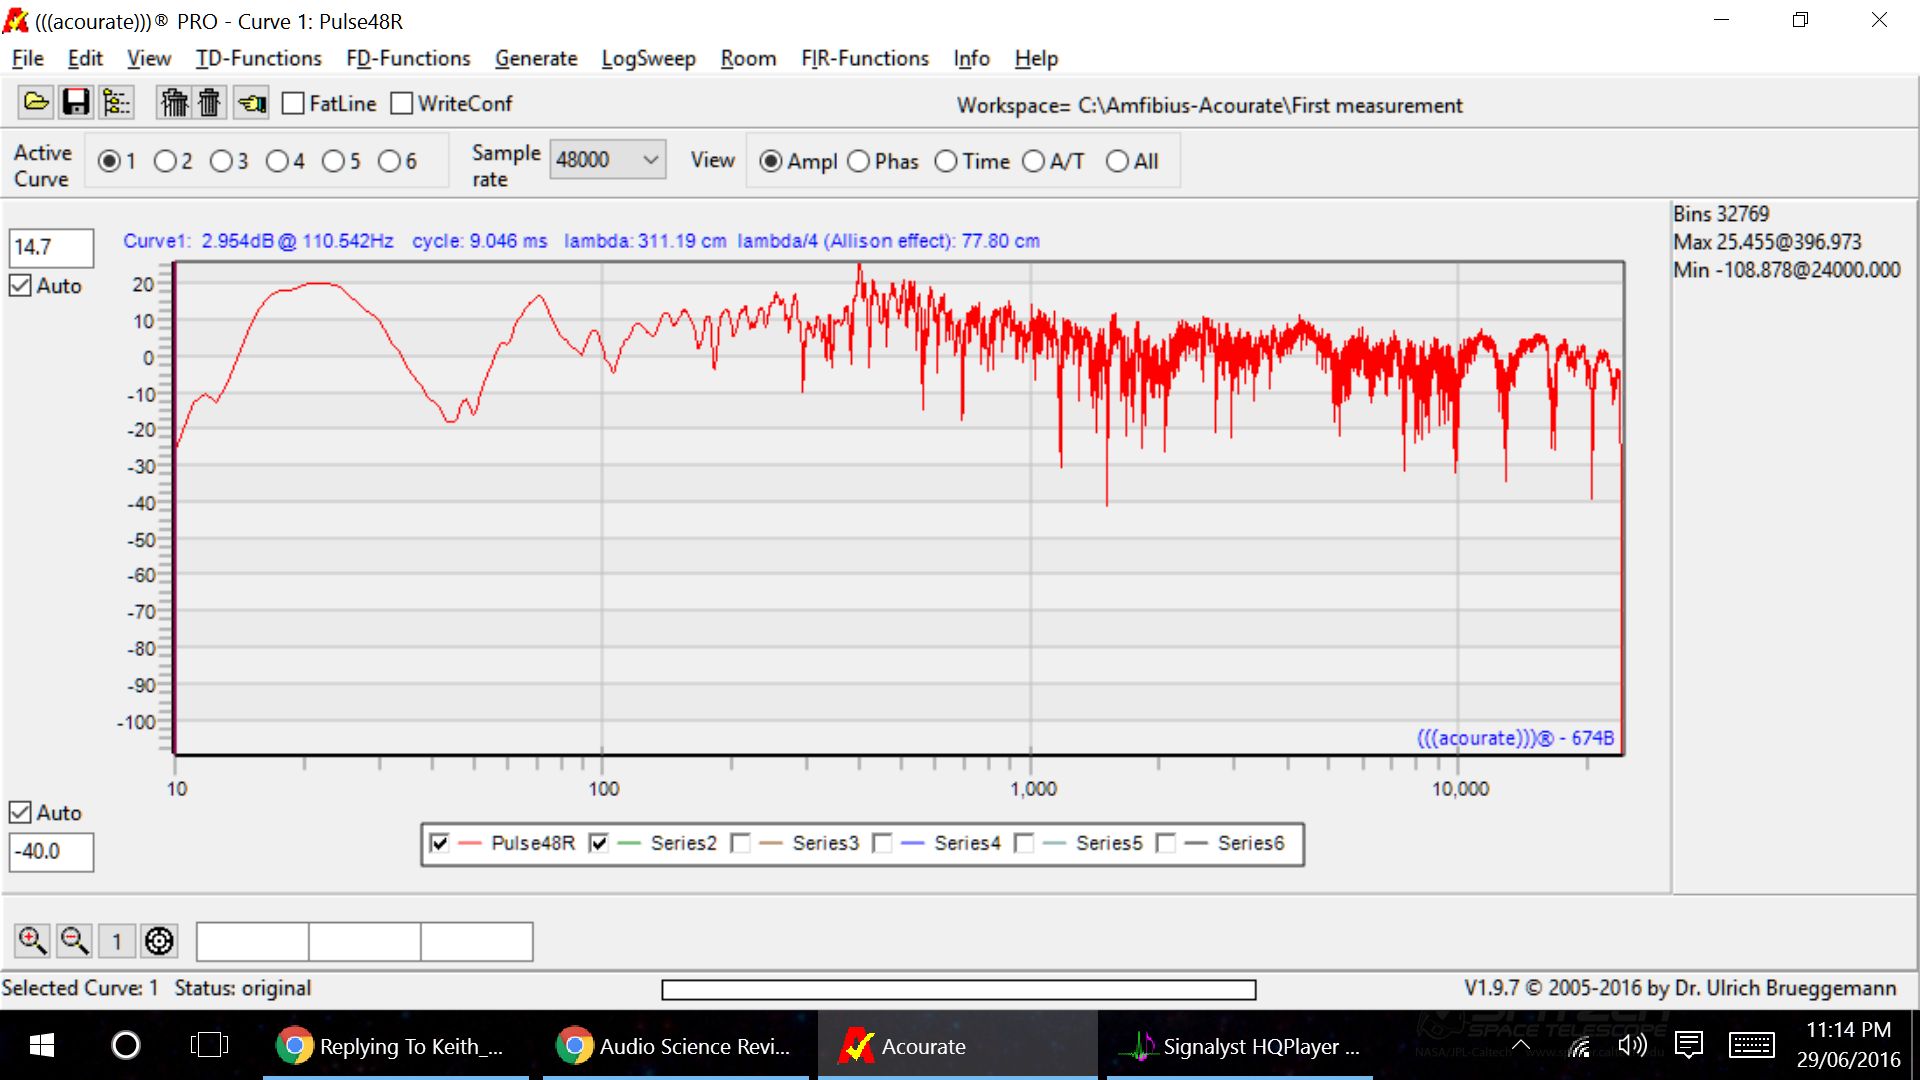1920x1080 pixels.
Task: Click the TD-Functions menu
Action: point(255,57)
